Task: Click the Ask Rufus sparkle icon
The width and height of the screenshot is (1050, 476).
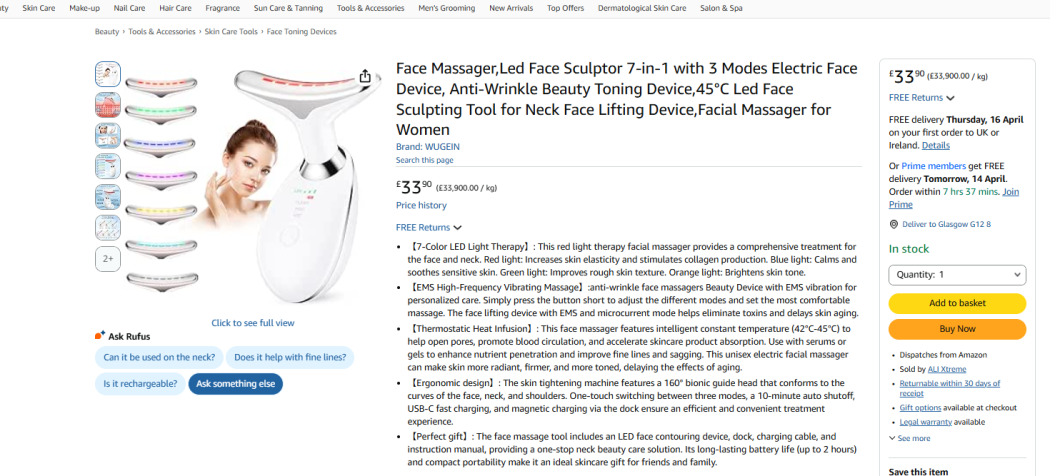Action: point(100,336)
